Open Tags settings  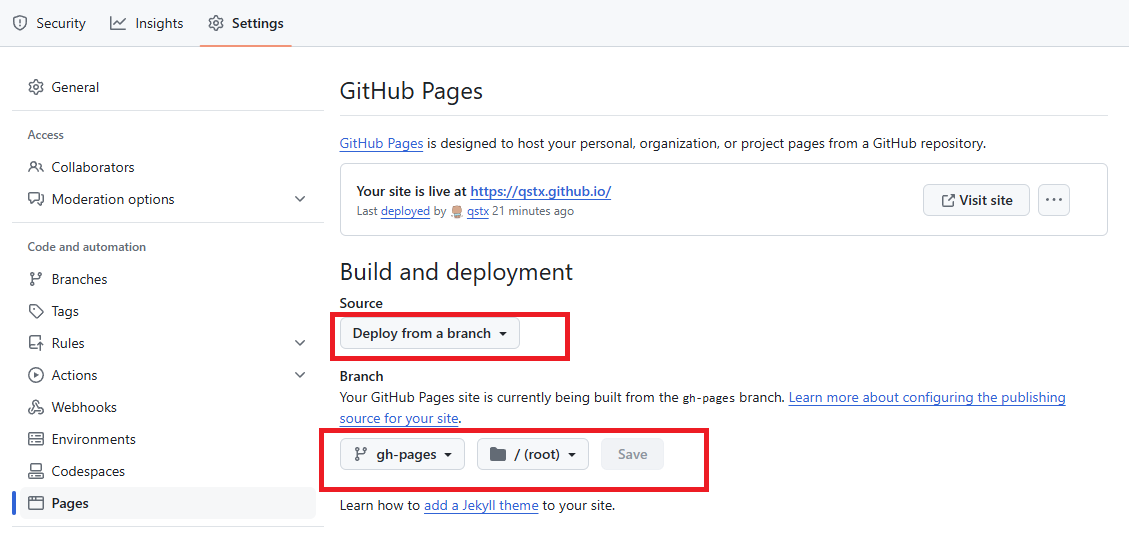(168, 311)
